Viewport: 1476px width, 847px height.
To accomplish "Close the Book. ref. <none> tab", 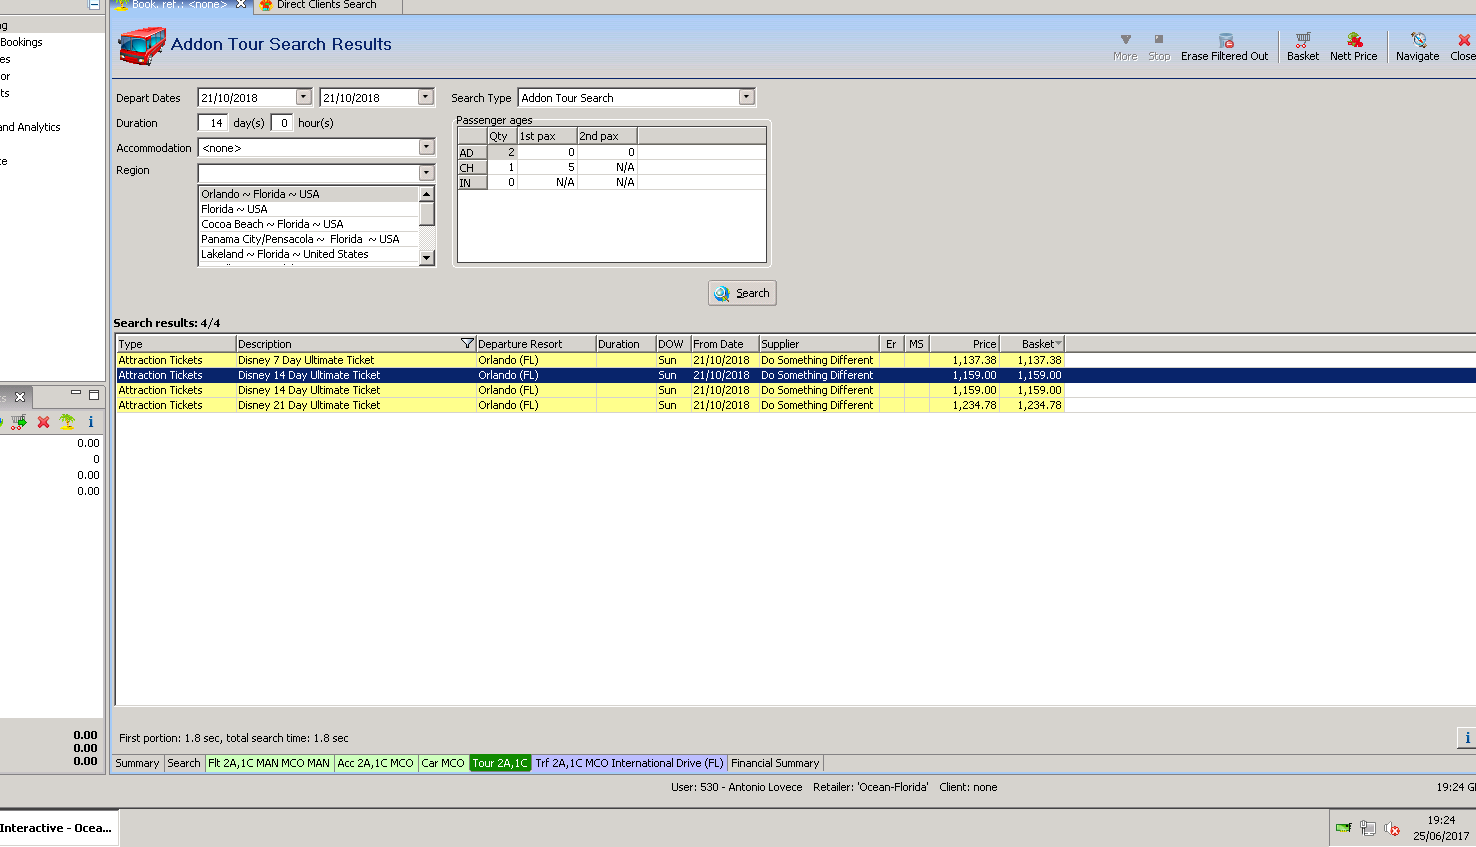I will coord(241,4).
